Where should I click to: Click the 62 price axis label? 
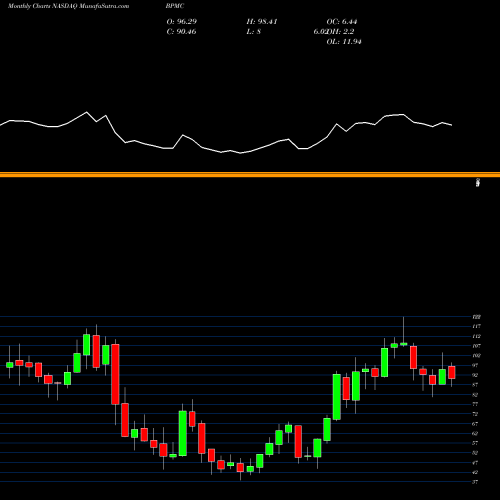(475, 434)
